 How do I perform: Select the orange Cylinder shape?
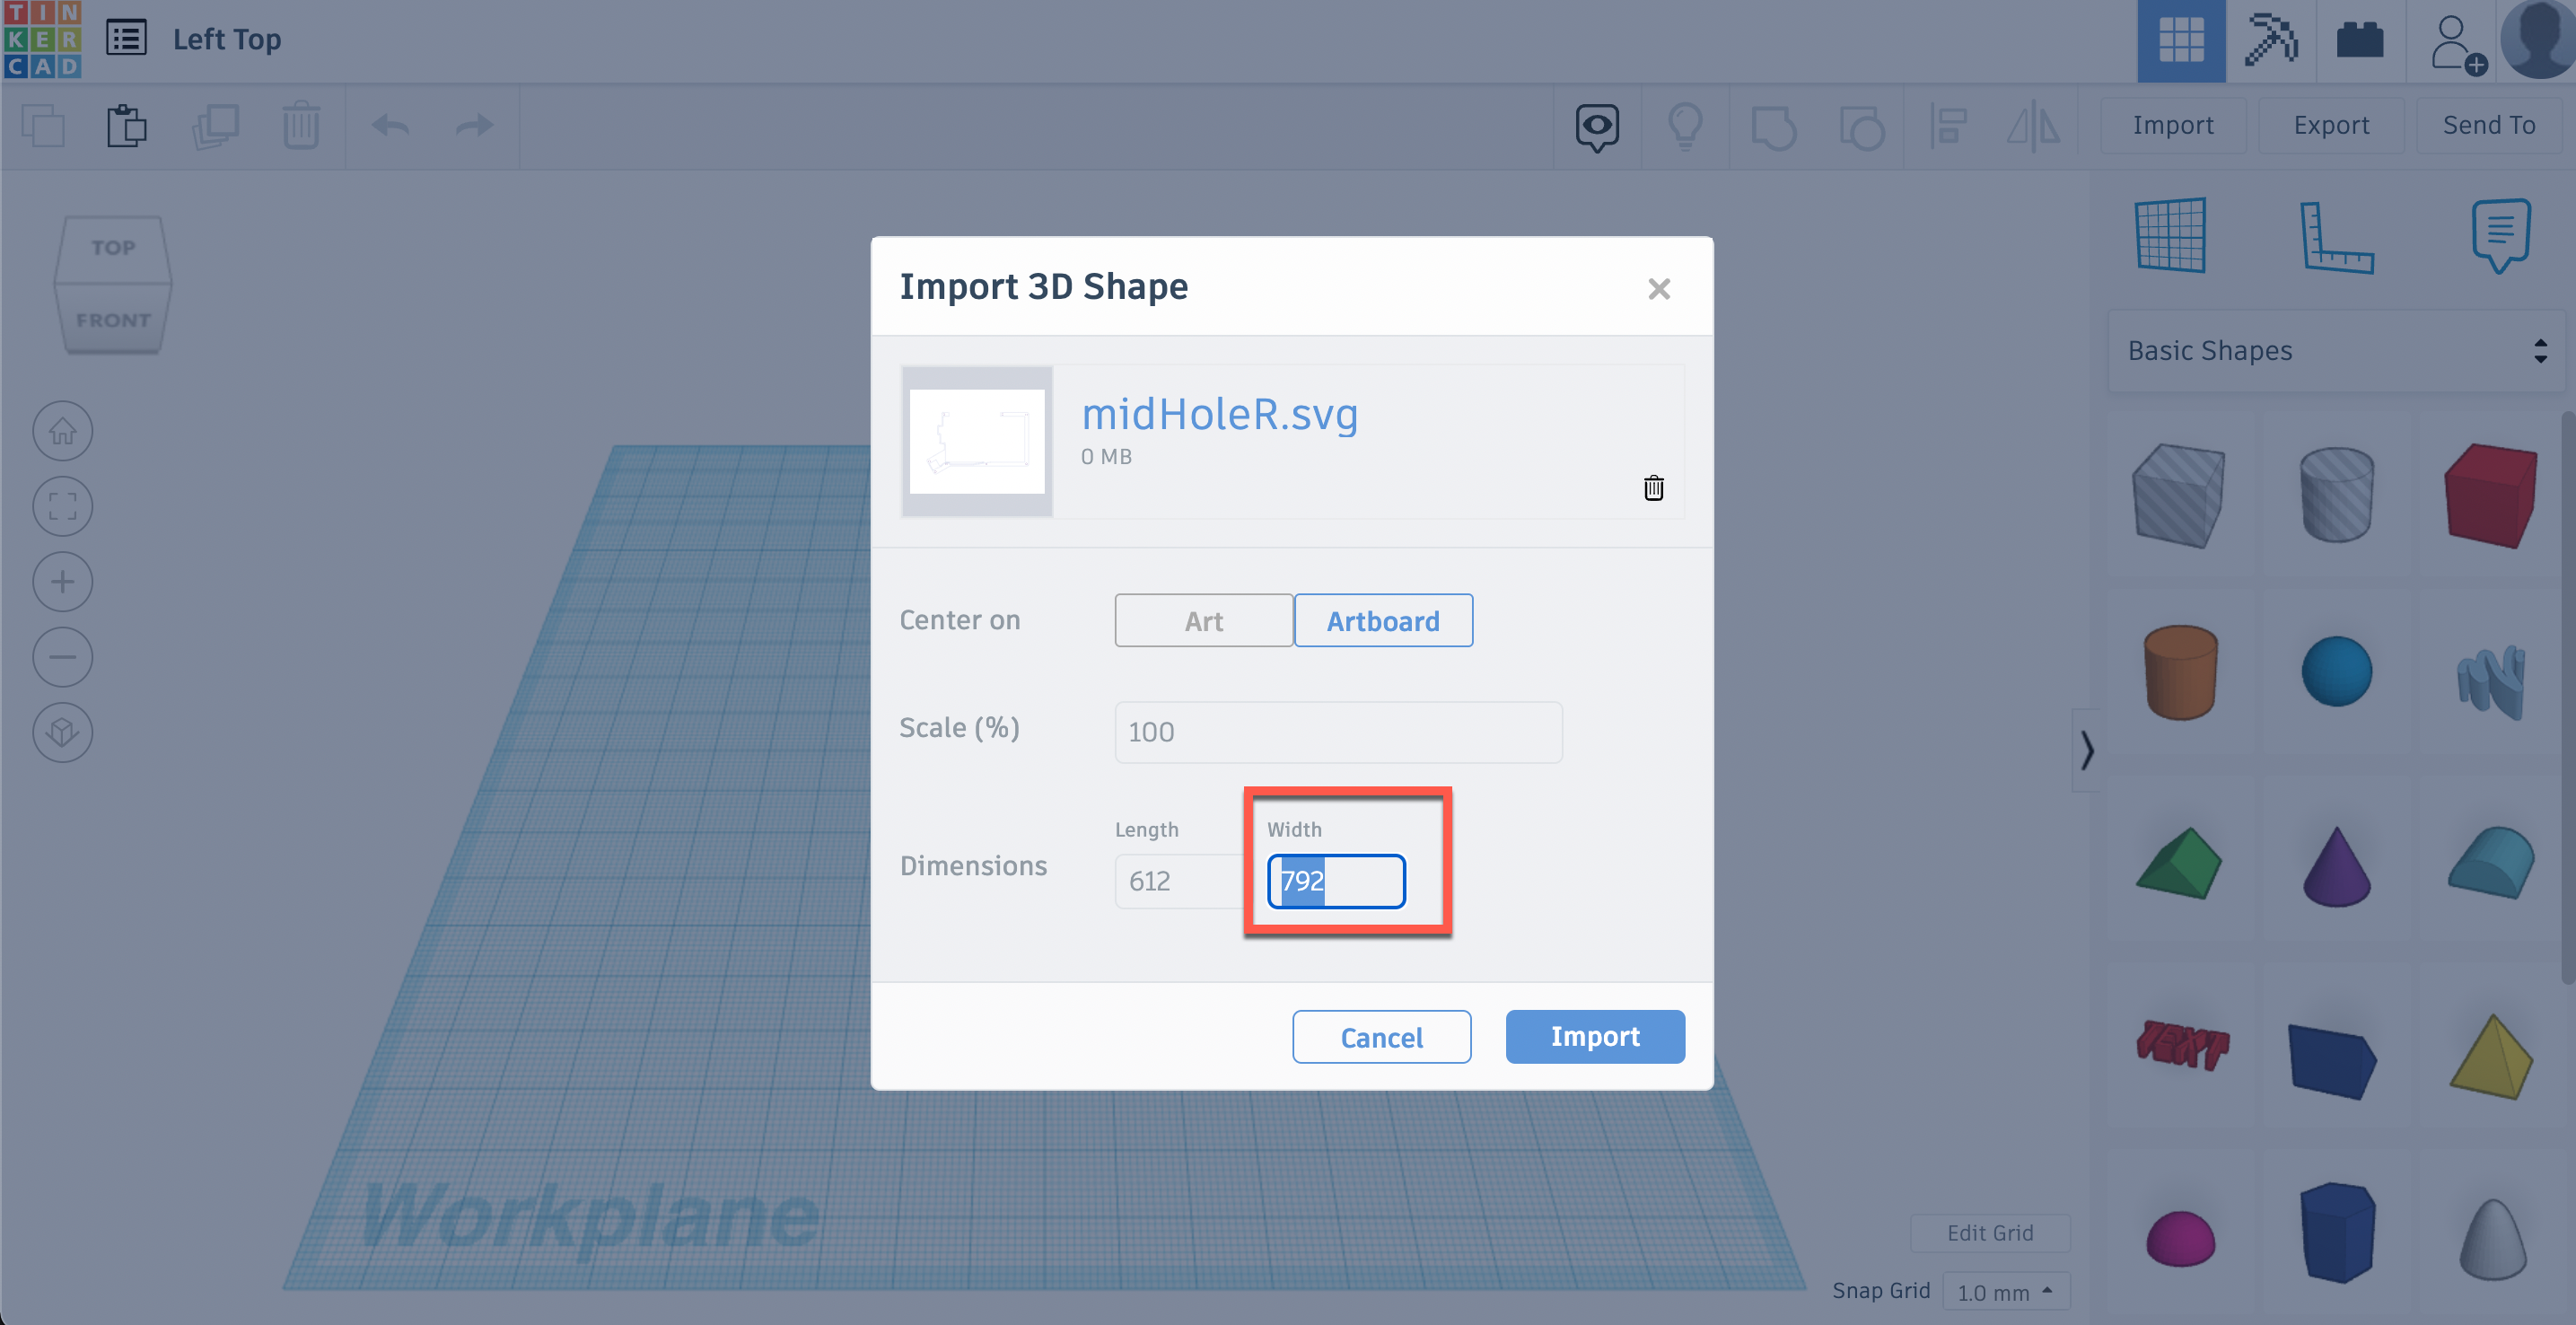pos(2180,672)
